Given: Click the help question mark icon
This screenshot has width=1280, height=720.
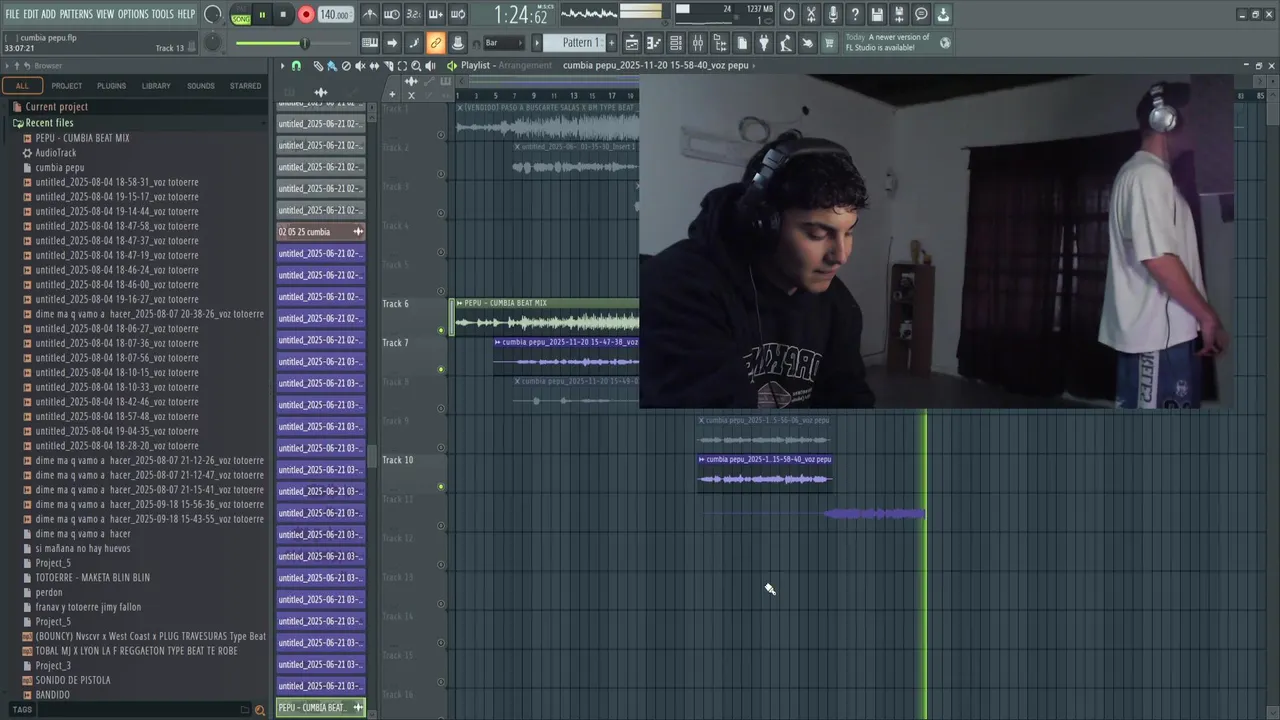Looking at the screenshot, I should 854,14.
